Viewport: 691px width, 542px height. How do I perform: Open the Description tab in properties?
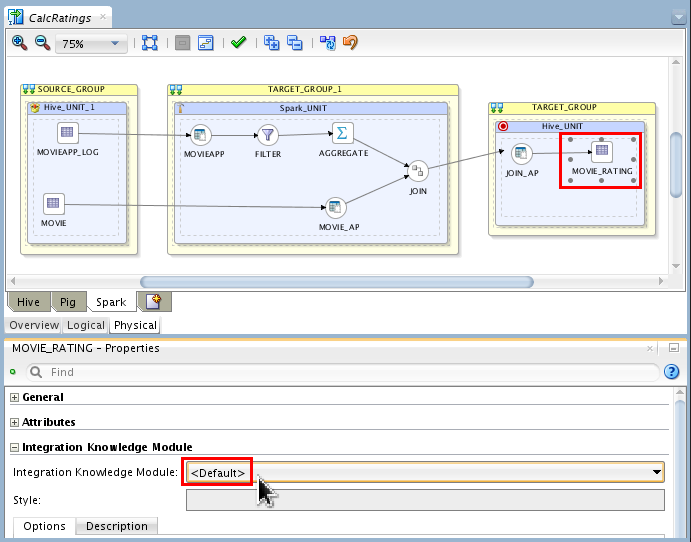(x=117, y=526)
